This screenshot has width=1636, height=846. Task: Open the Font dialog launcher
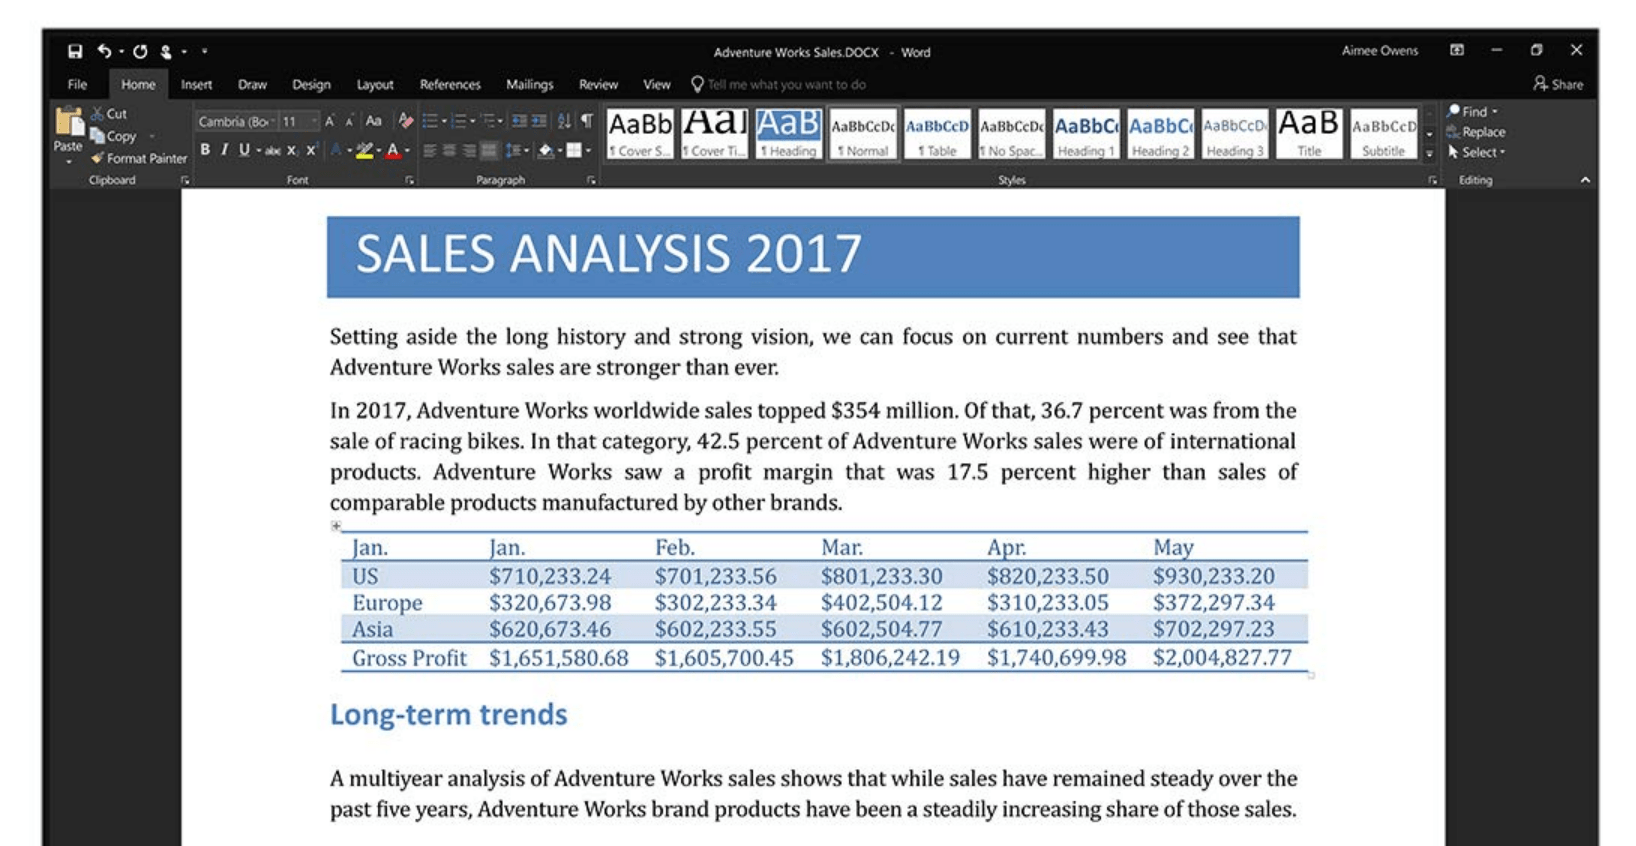click(409, 181)
